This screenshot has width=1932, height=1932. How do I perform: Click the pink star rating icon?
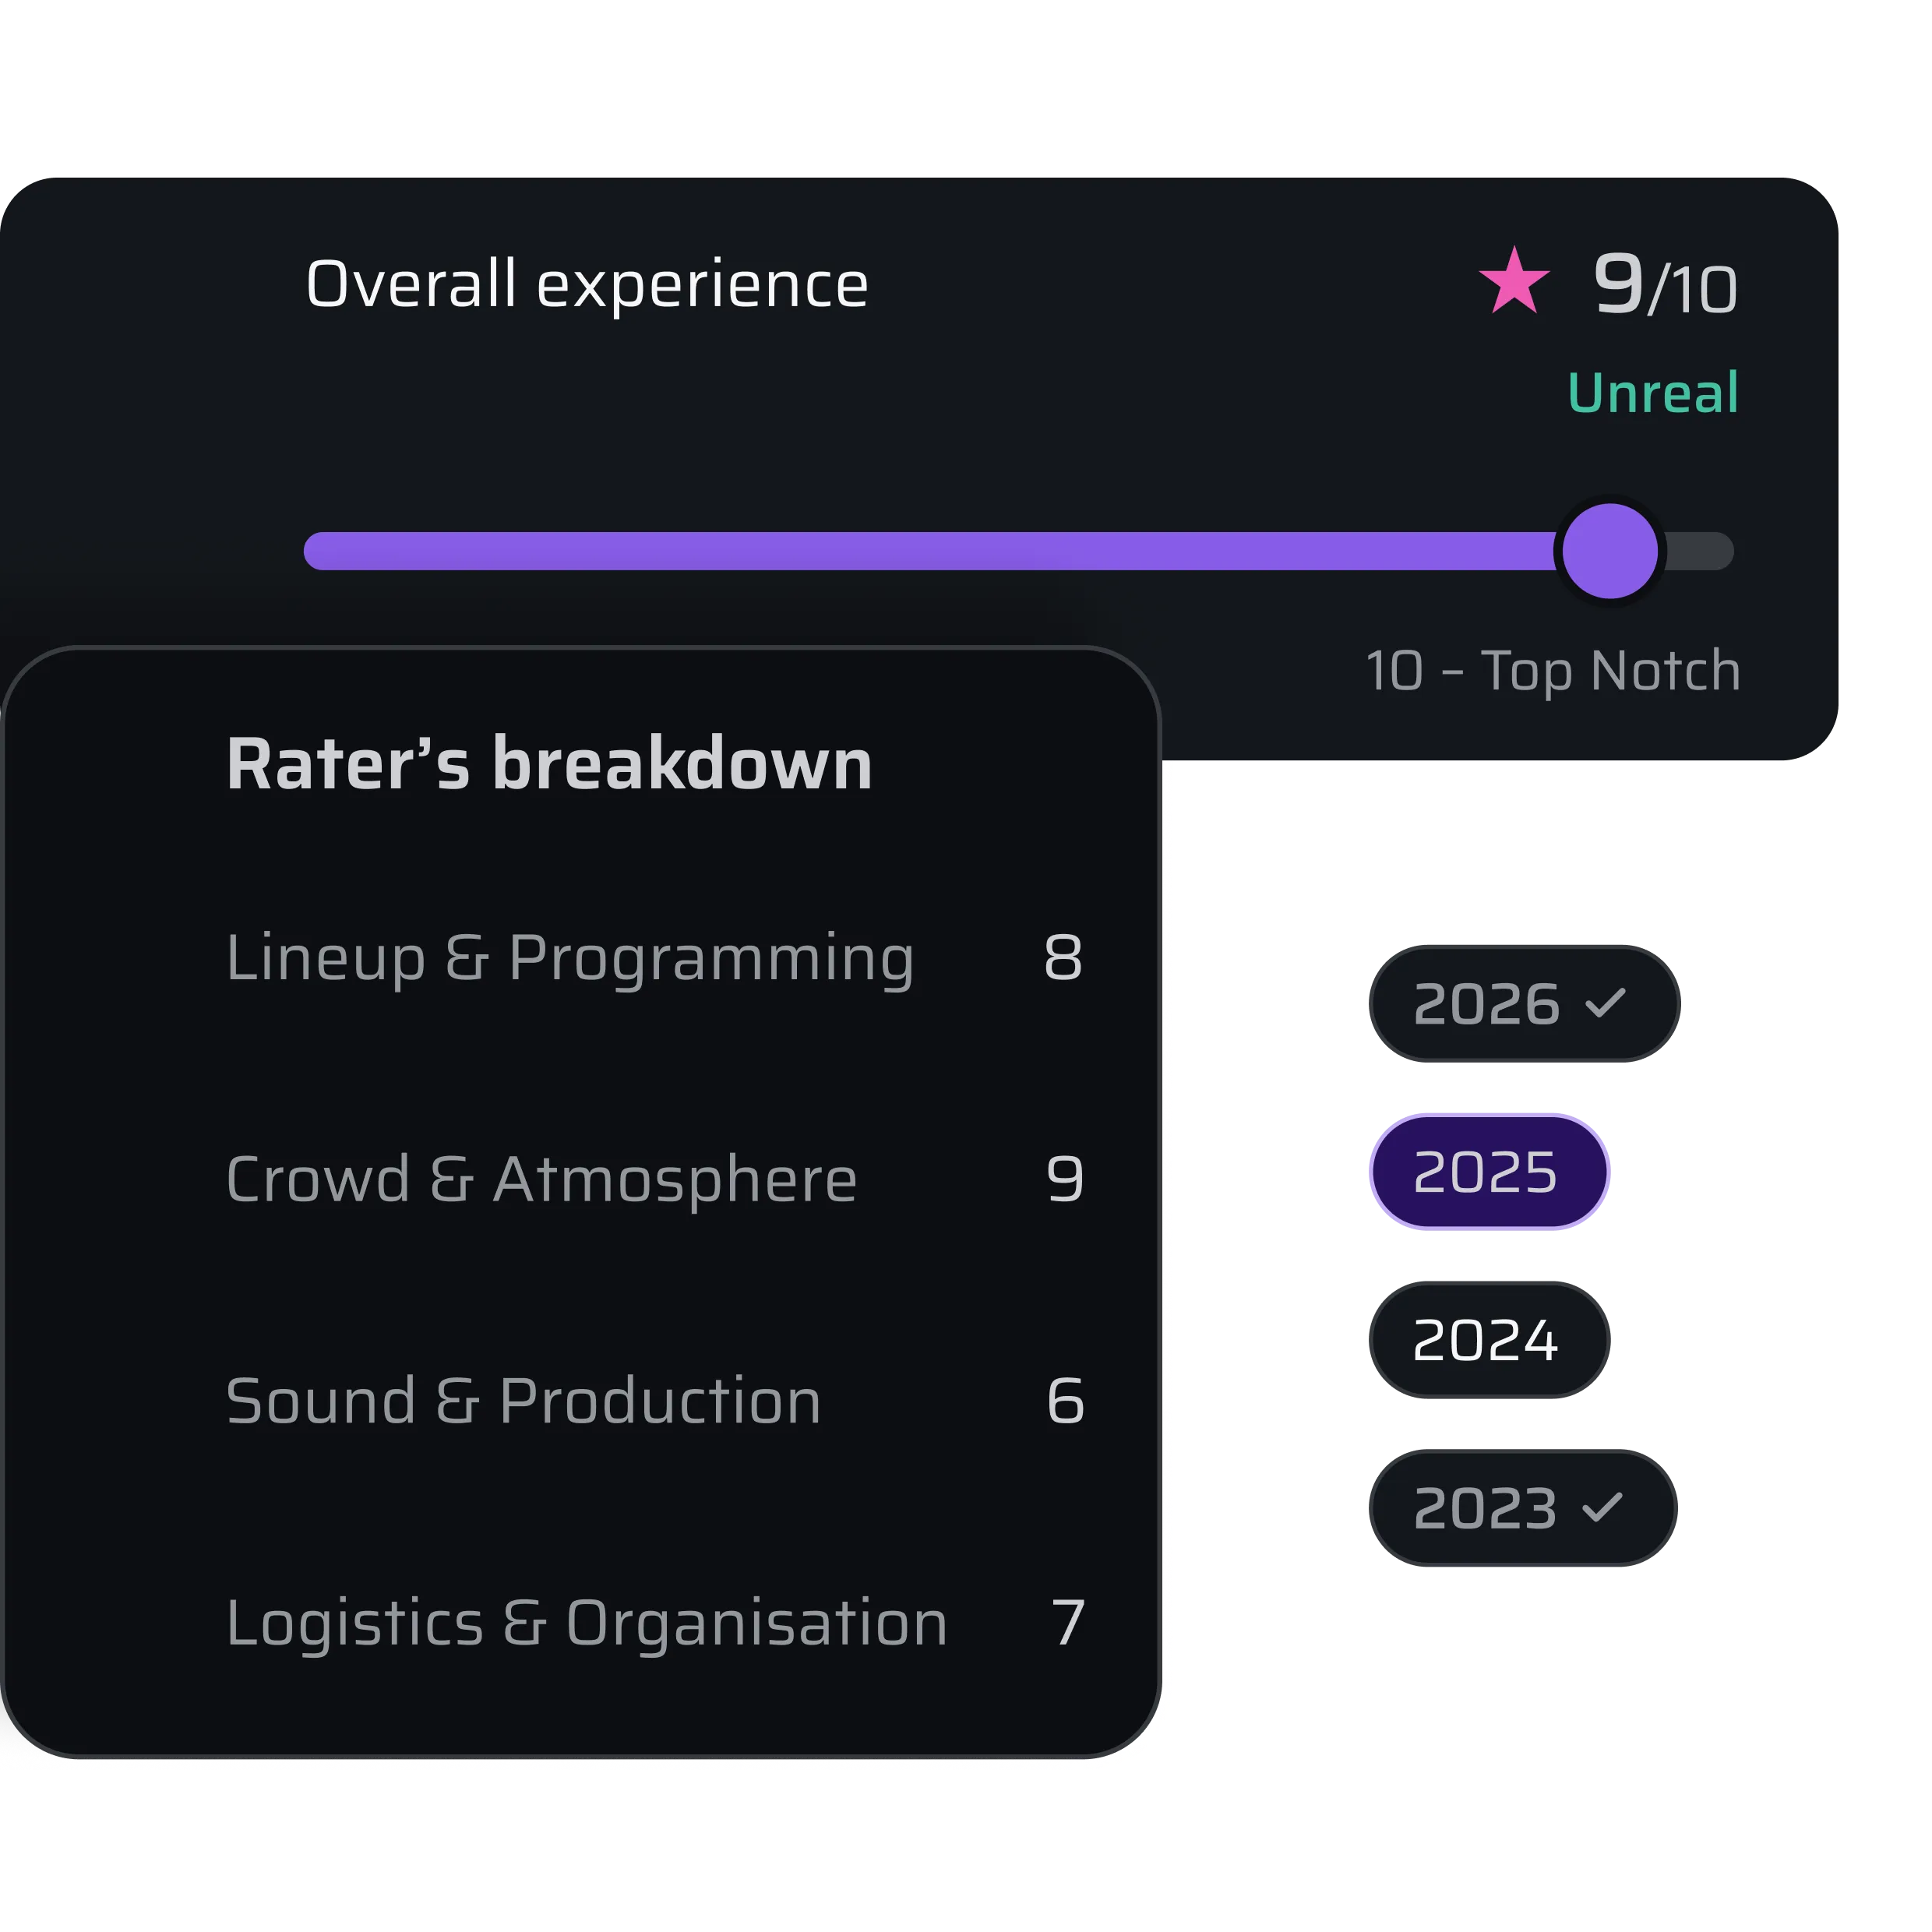[x=1514, y=281]
